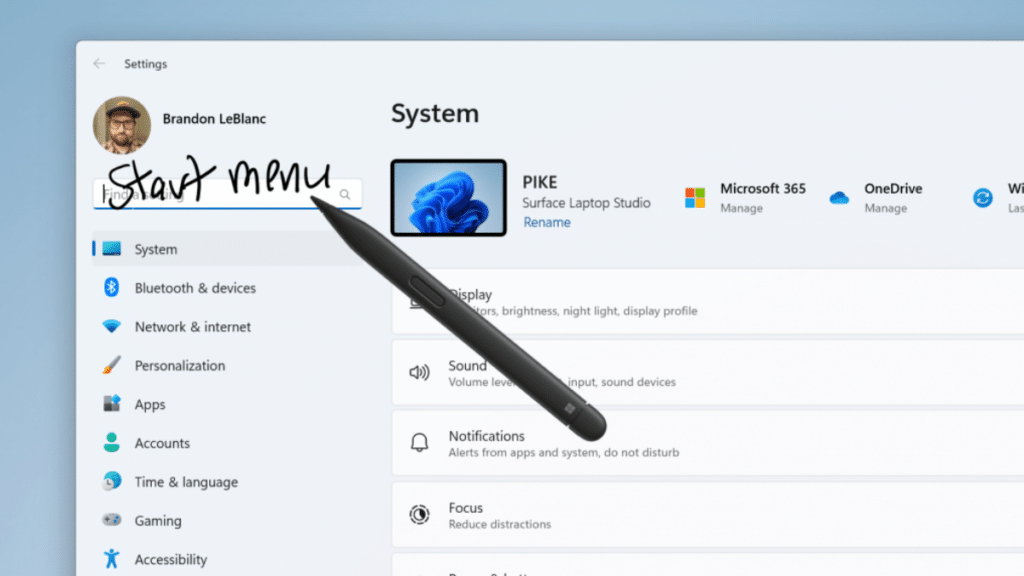Click the Time & language globe icon
Screen dimensions: 1024x576
pos(112,482)
